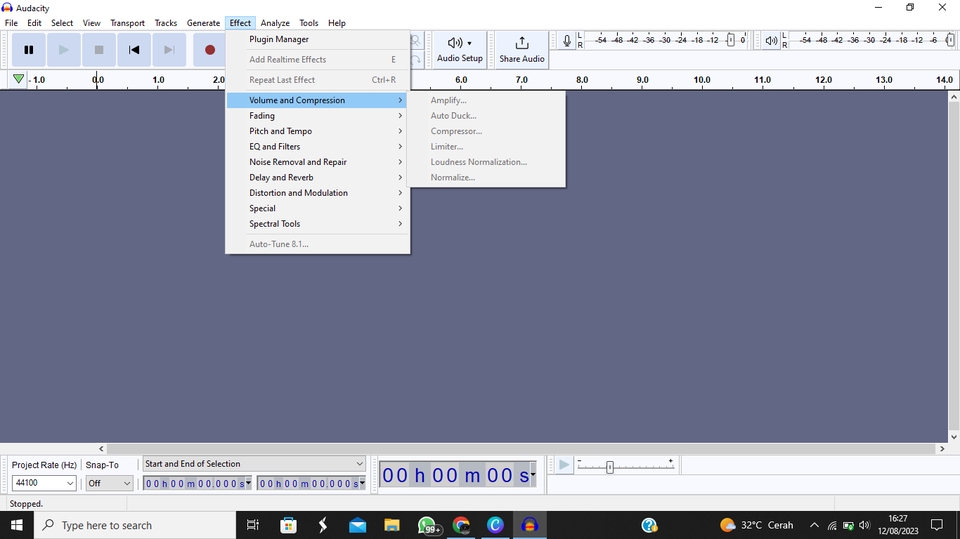Viewport: 960px width, 539px height.
Task: Click the vertical scrollbar down arrow
Action: click(x=954, y=437)
